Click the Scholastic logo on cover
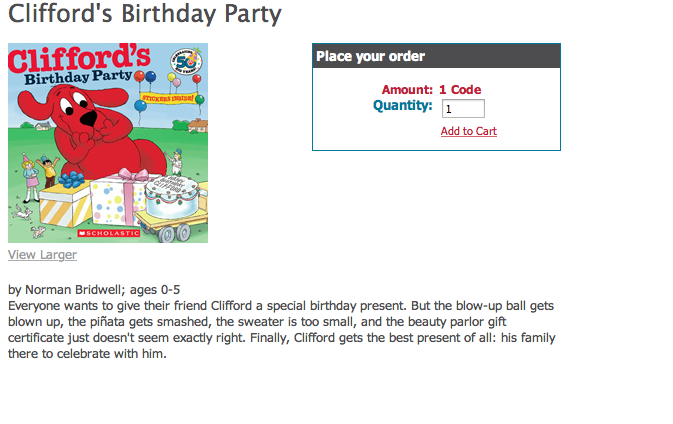 (x=109, y=233)
